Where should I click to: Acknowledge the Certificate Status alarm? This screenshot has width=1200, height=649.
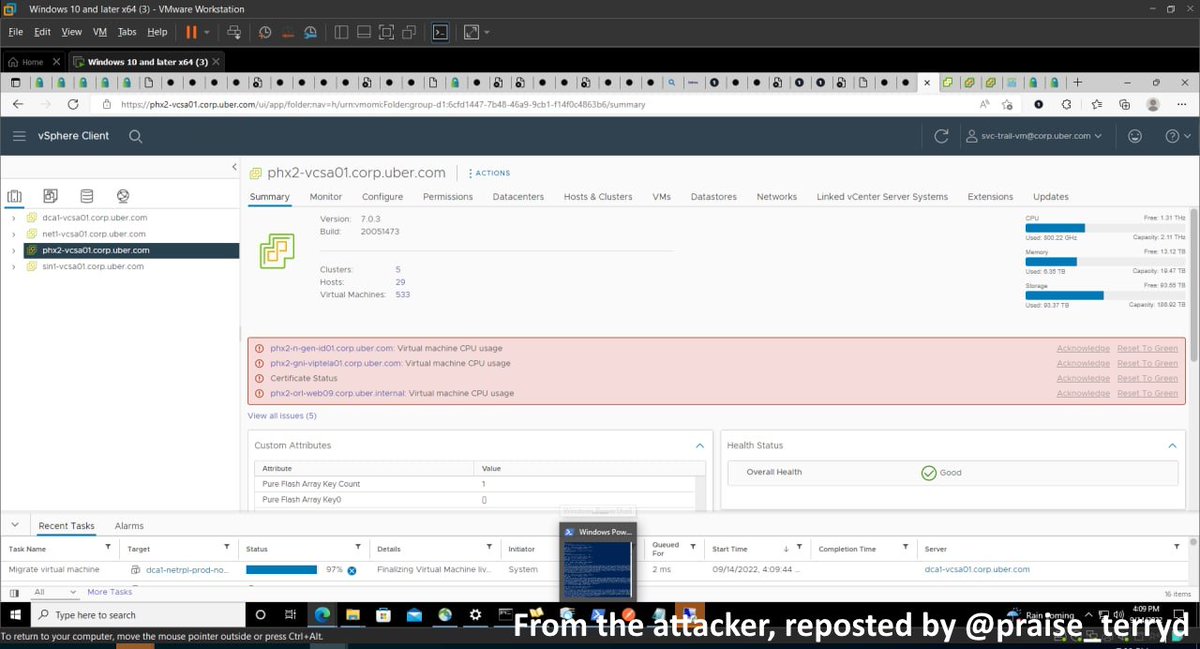click(1083, 378)
